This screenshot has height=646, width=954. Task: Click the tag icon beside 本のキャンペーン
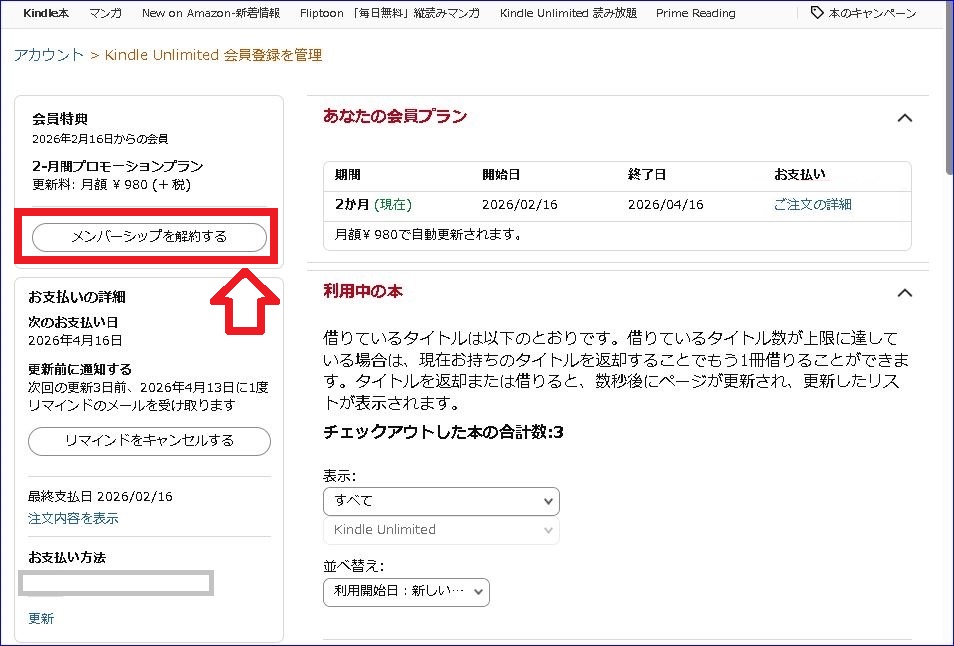tap(817, 13)
